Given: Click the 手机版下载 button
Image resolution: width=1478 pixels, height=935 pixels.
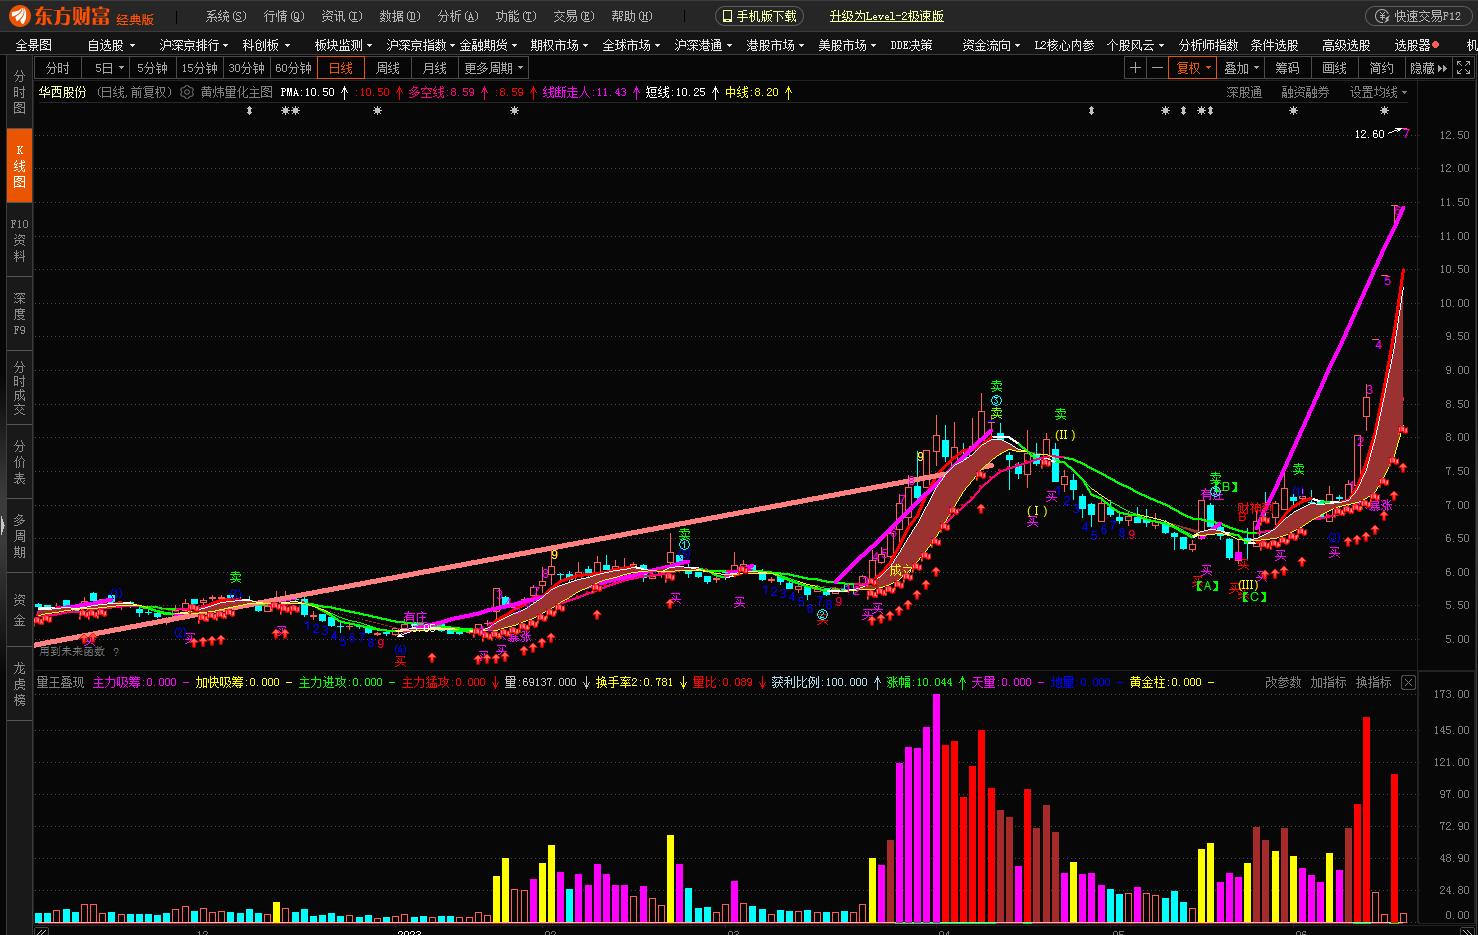Looking at the screenshot, I should pos(759,16).
